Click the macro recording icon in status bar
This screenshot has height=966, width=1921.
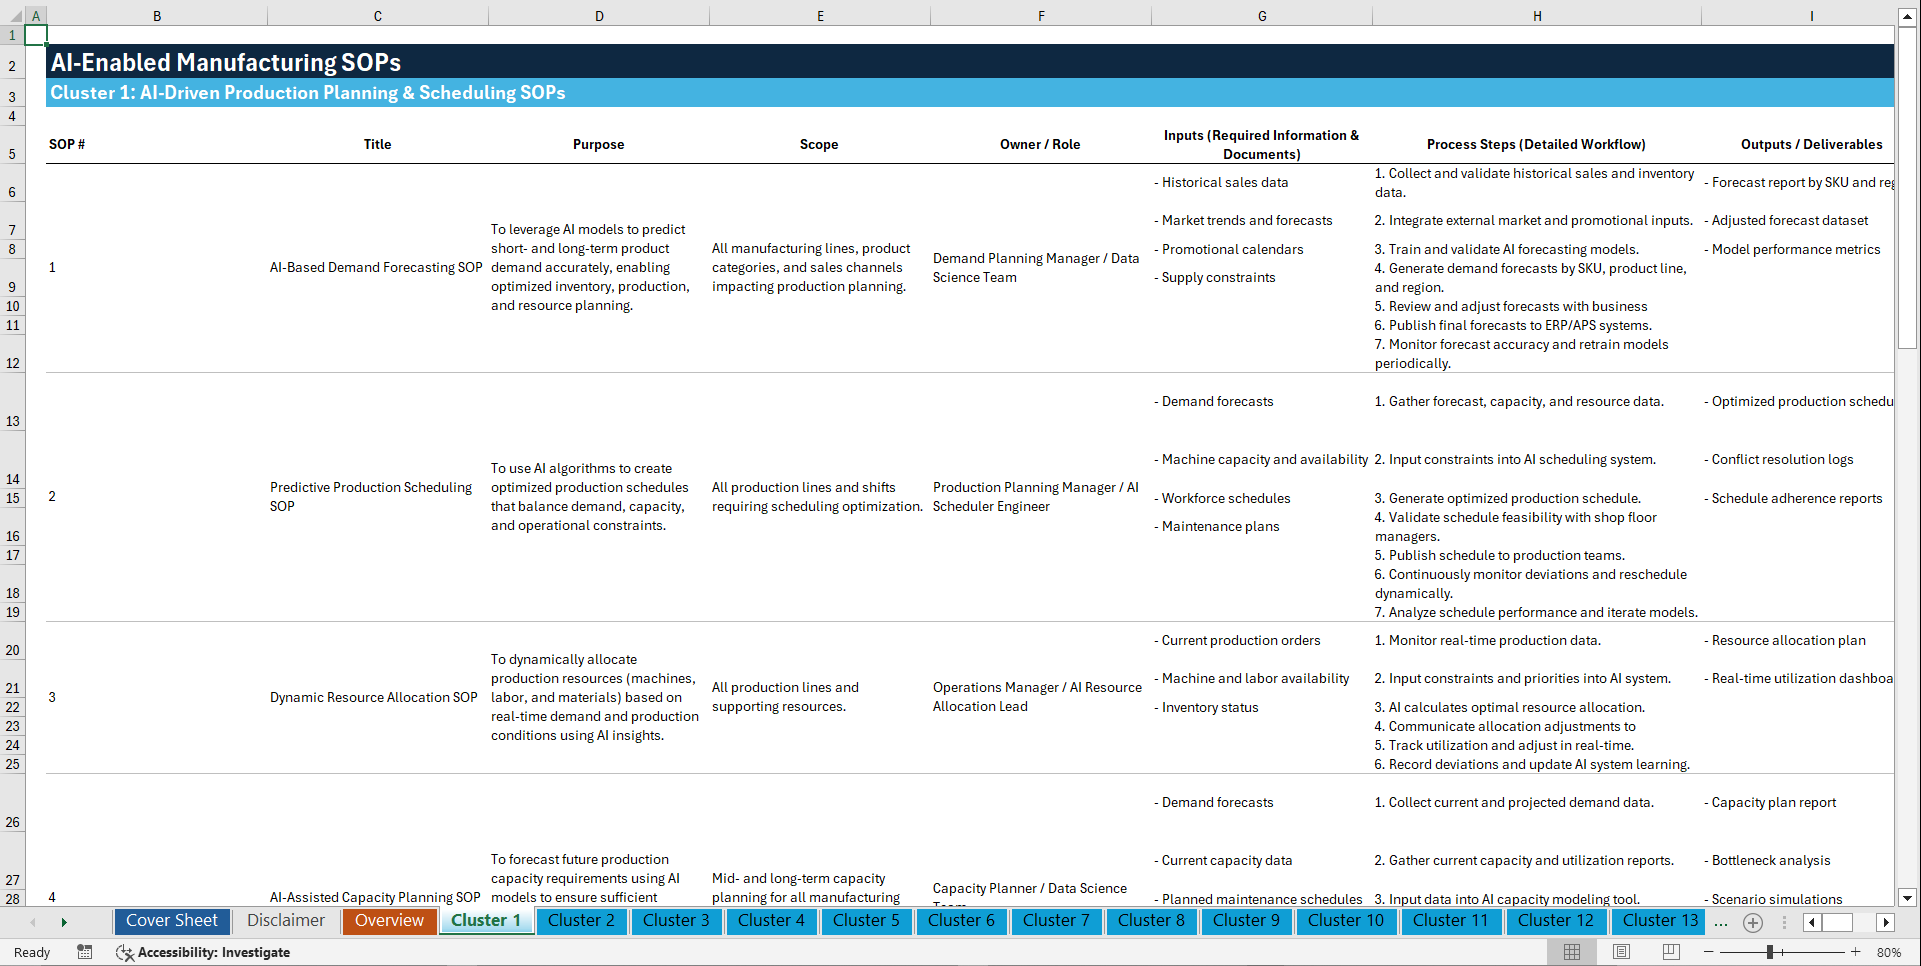coord(85,952)
